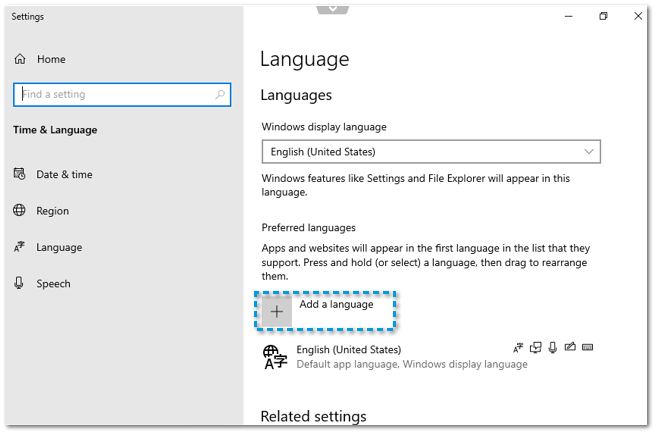Click the Home icon in sidebar
This screenshot has width=656, height=434.
(x=19, y=59)
